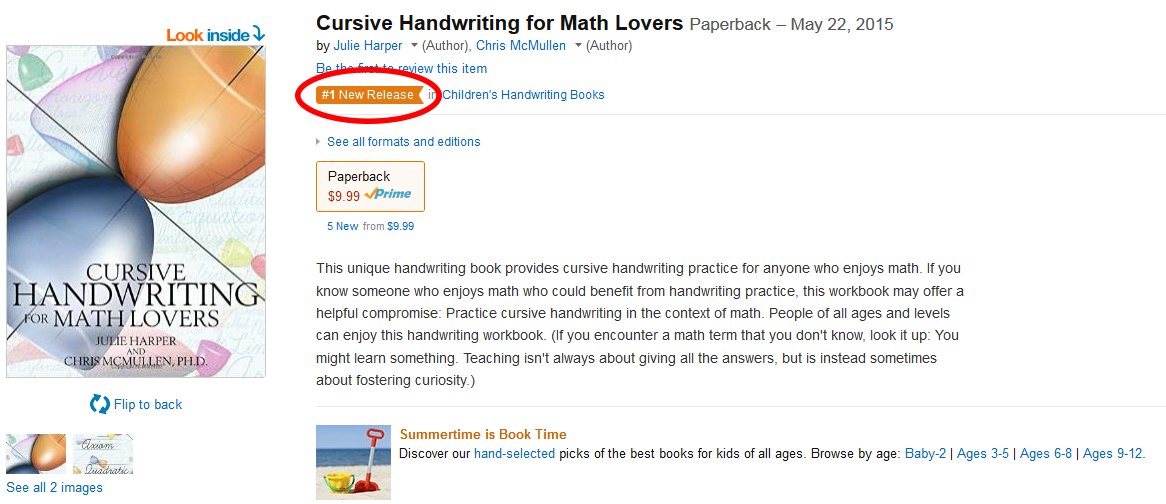Open the Julie Harper author dropdown arrow
The width and height of the screenshot is (1166, 504).
(414, 46)
